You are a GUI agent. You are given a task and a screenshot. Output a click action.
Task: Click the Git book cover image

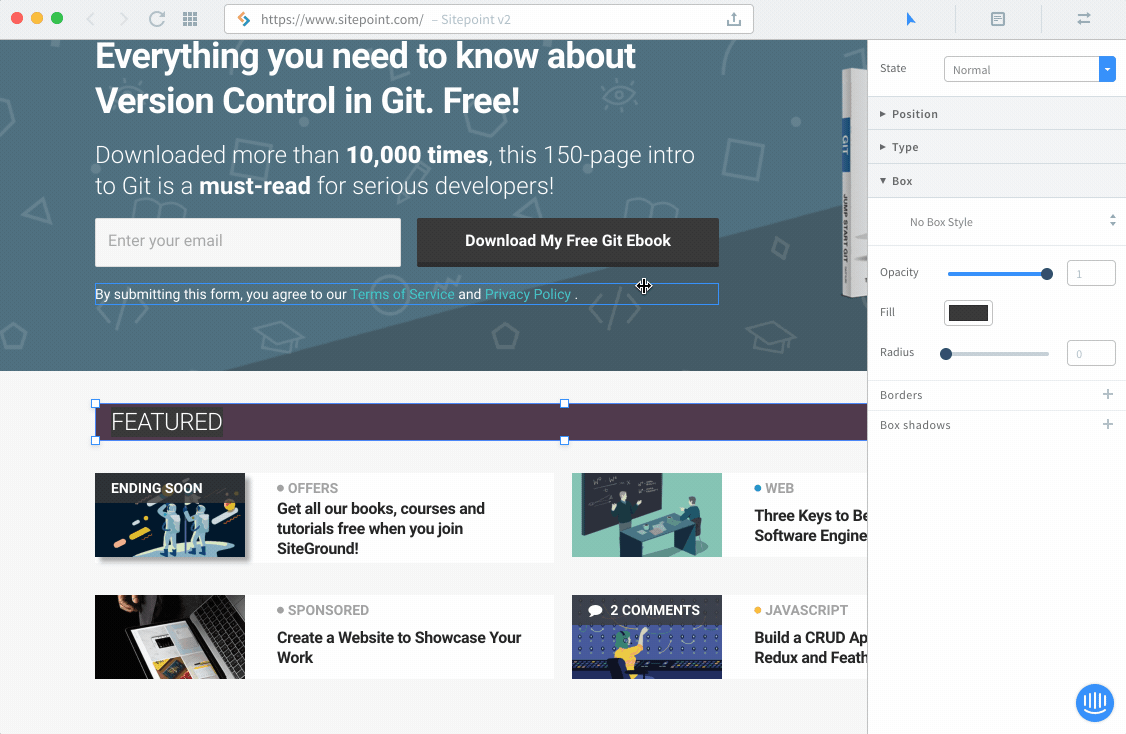tap(853, 182)
